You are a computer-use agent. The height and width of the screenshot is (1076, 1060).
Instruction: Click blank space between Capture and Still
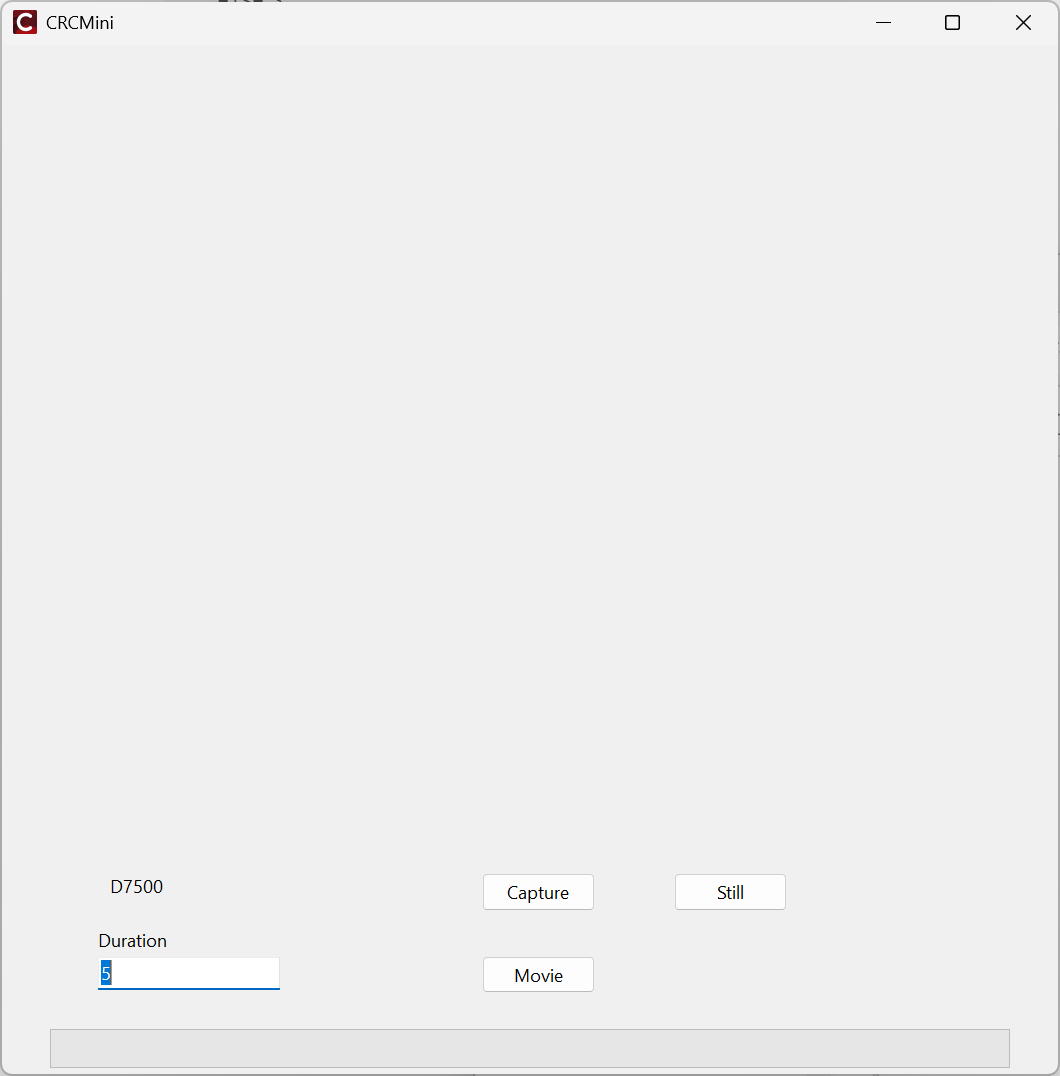(634, 892)
